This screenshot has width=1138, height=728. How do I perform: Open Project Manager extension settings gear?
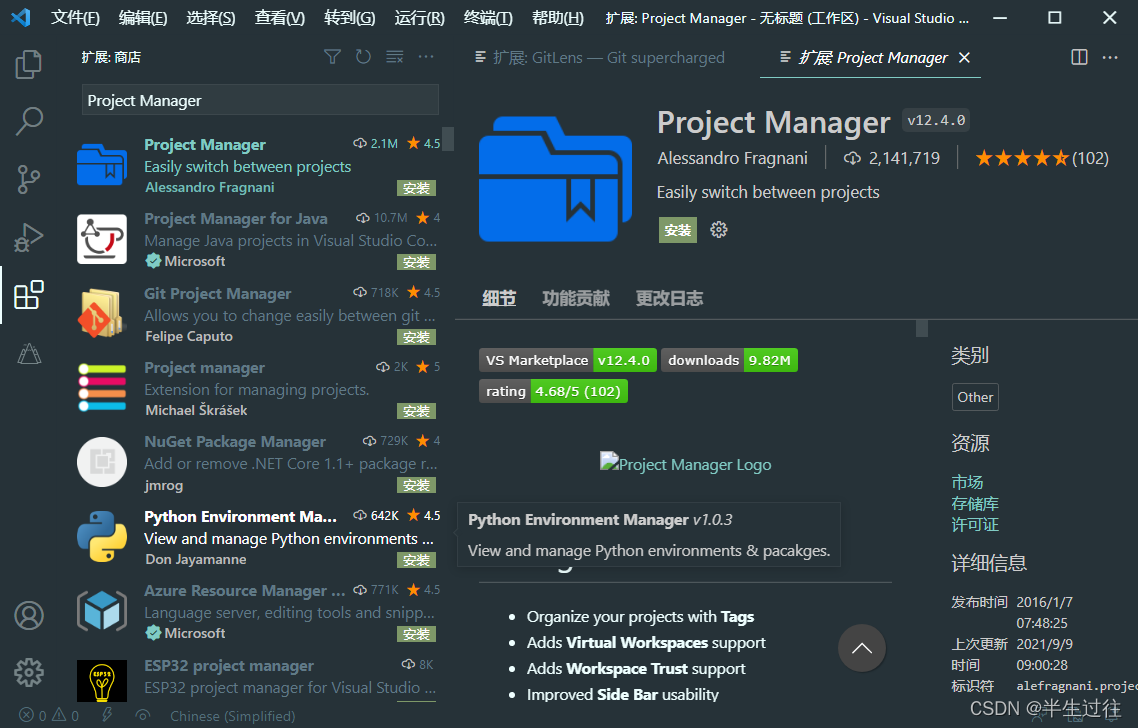[x=719, y=230]
